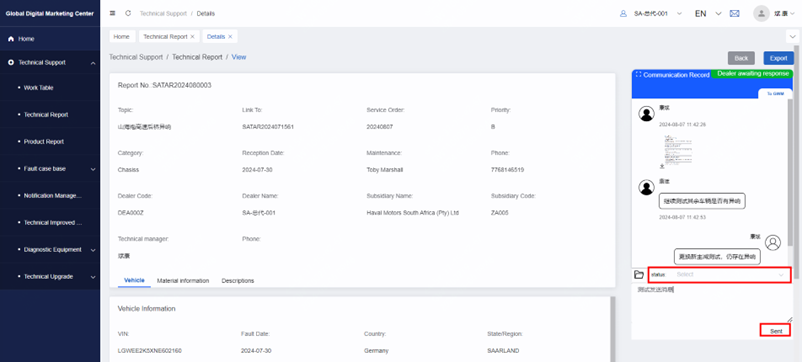The image size is (802, 362).
Task: Close the Technical Report tab
Action: point(192,37)
